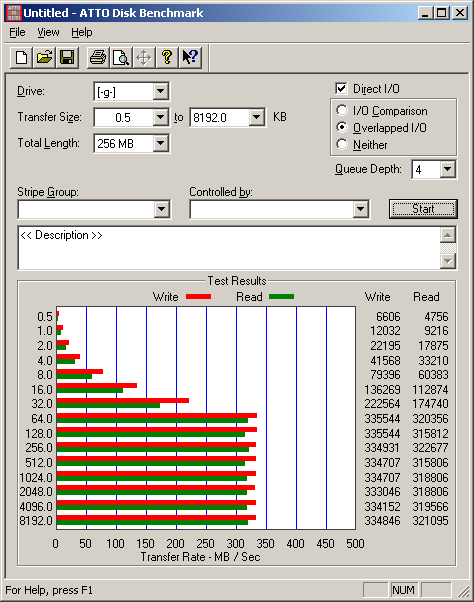
Task: Choose the Neither radio button
Action: click(x=342, y=144)
